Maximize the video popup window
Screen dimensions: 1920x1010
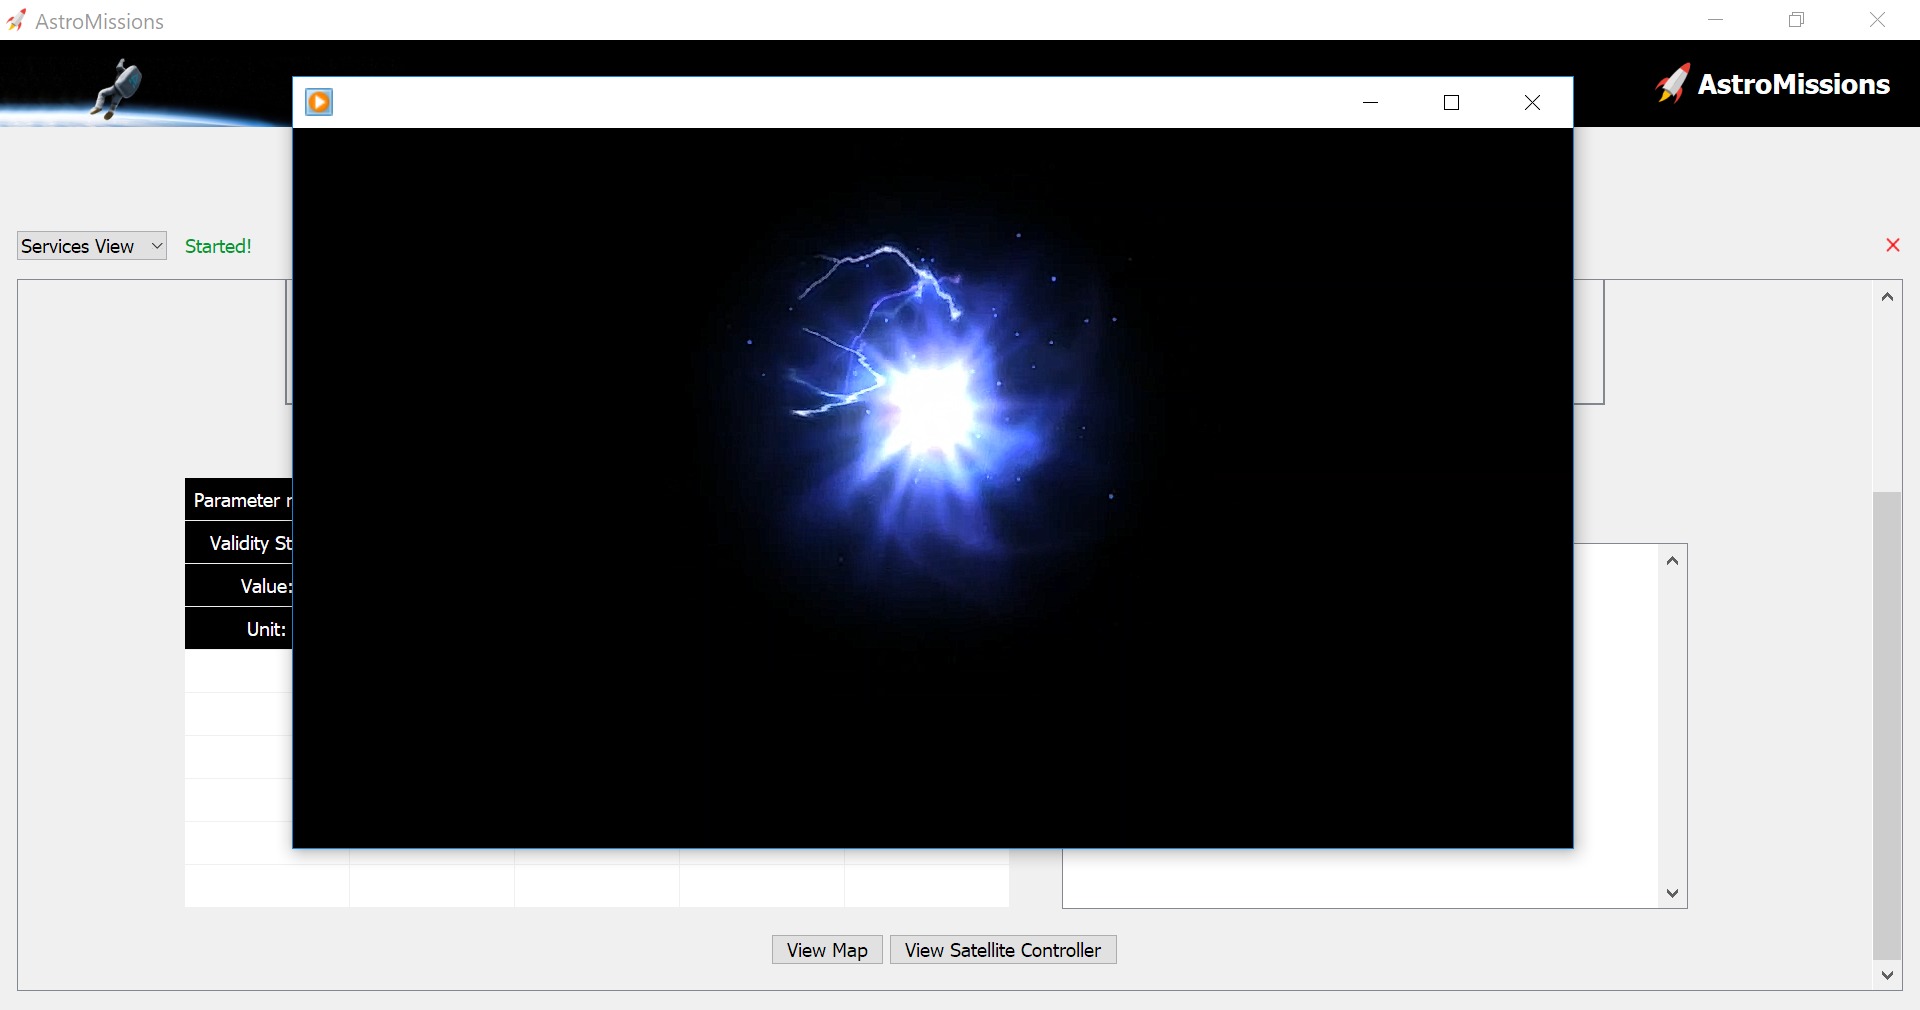(1451, 102)
